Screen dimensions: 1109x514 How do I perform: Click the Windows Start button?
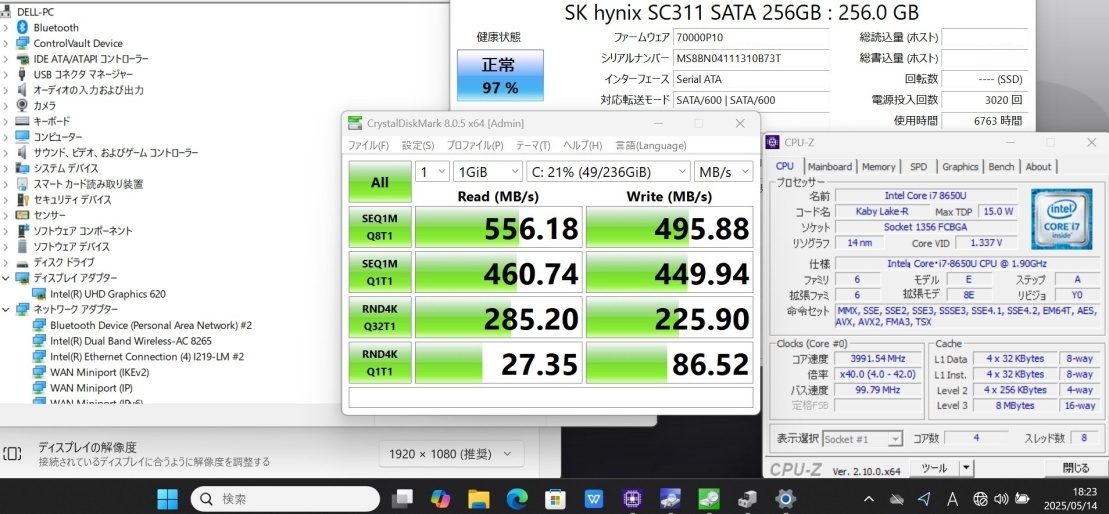(x=167, y=498)
